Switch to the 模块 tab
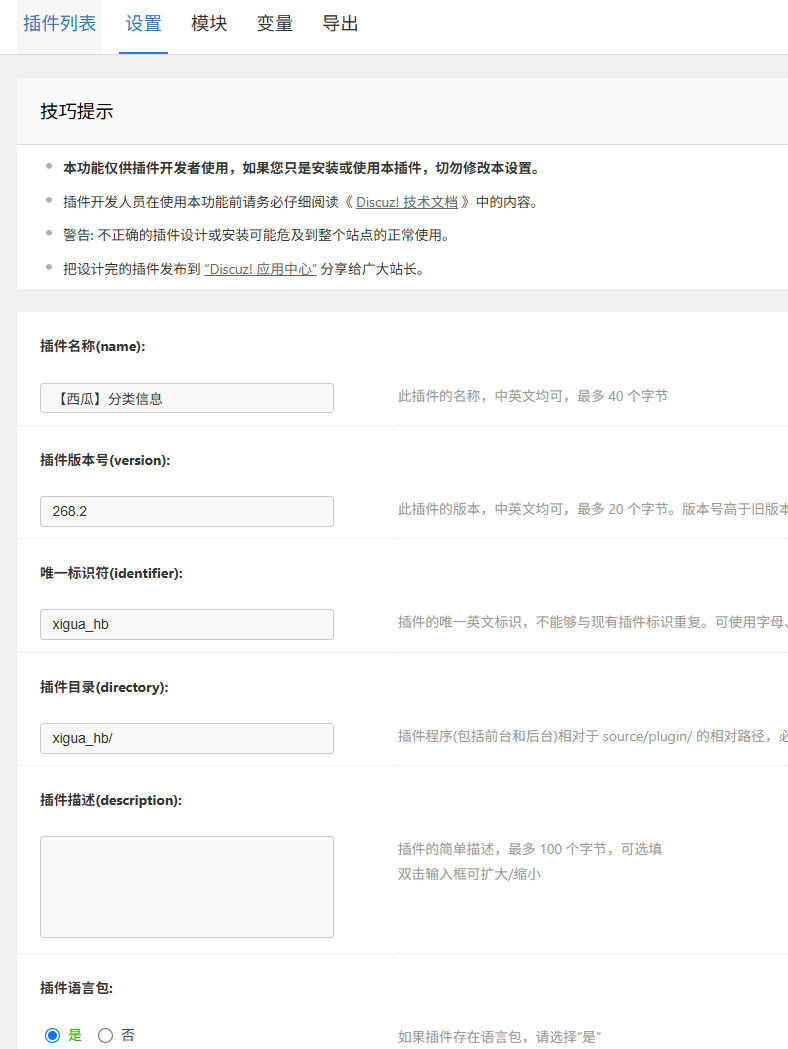Screen dimensions: 788x1049 (x=209, y=24)
